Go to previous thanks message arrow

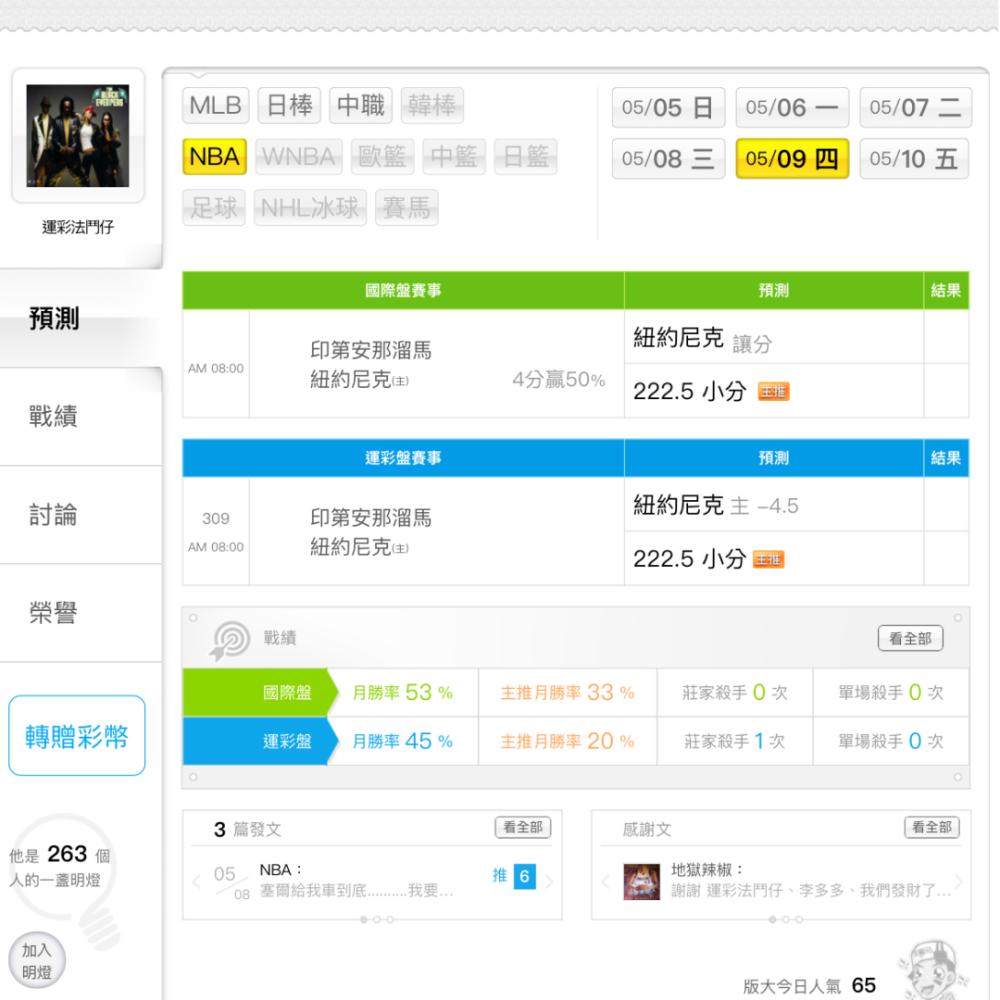coord(605,881)
